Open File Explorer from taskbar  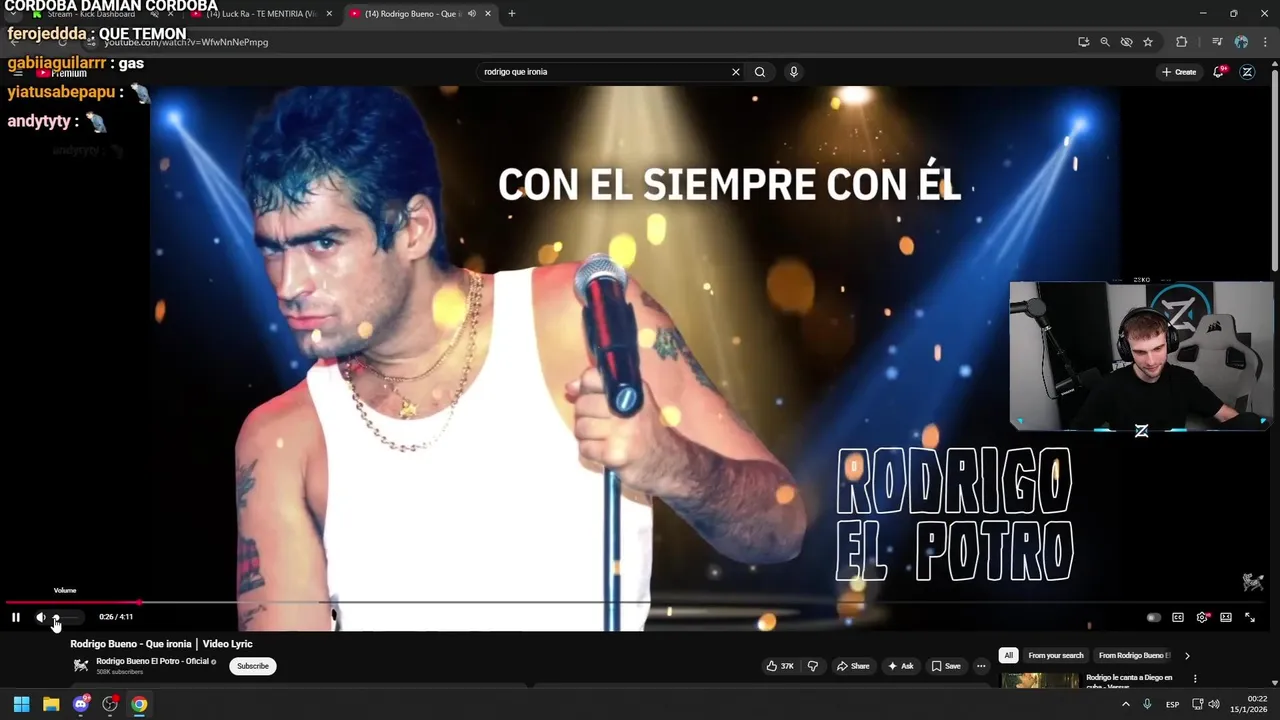coord(51,704)
